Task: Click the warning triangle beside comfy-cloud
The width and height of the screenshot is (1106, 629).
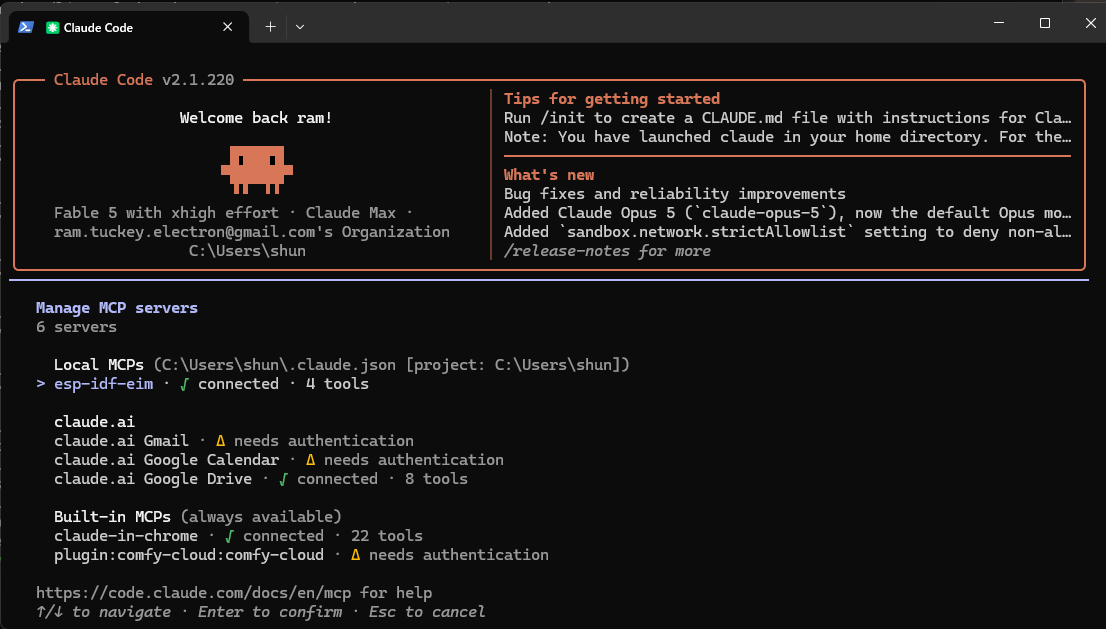Action: click(x=356, y=555)
